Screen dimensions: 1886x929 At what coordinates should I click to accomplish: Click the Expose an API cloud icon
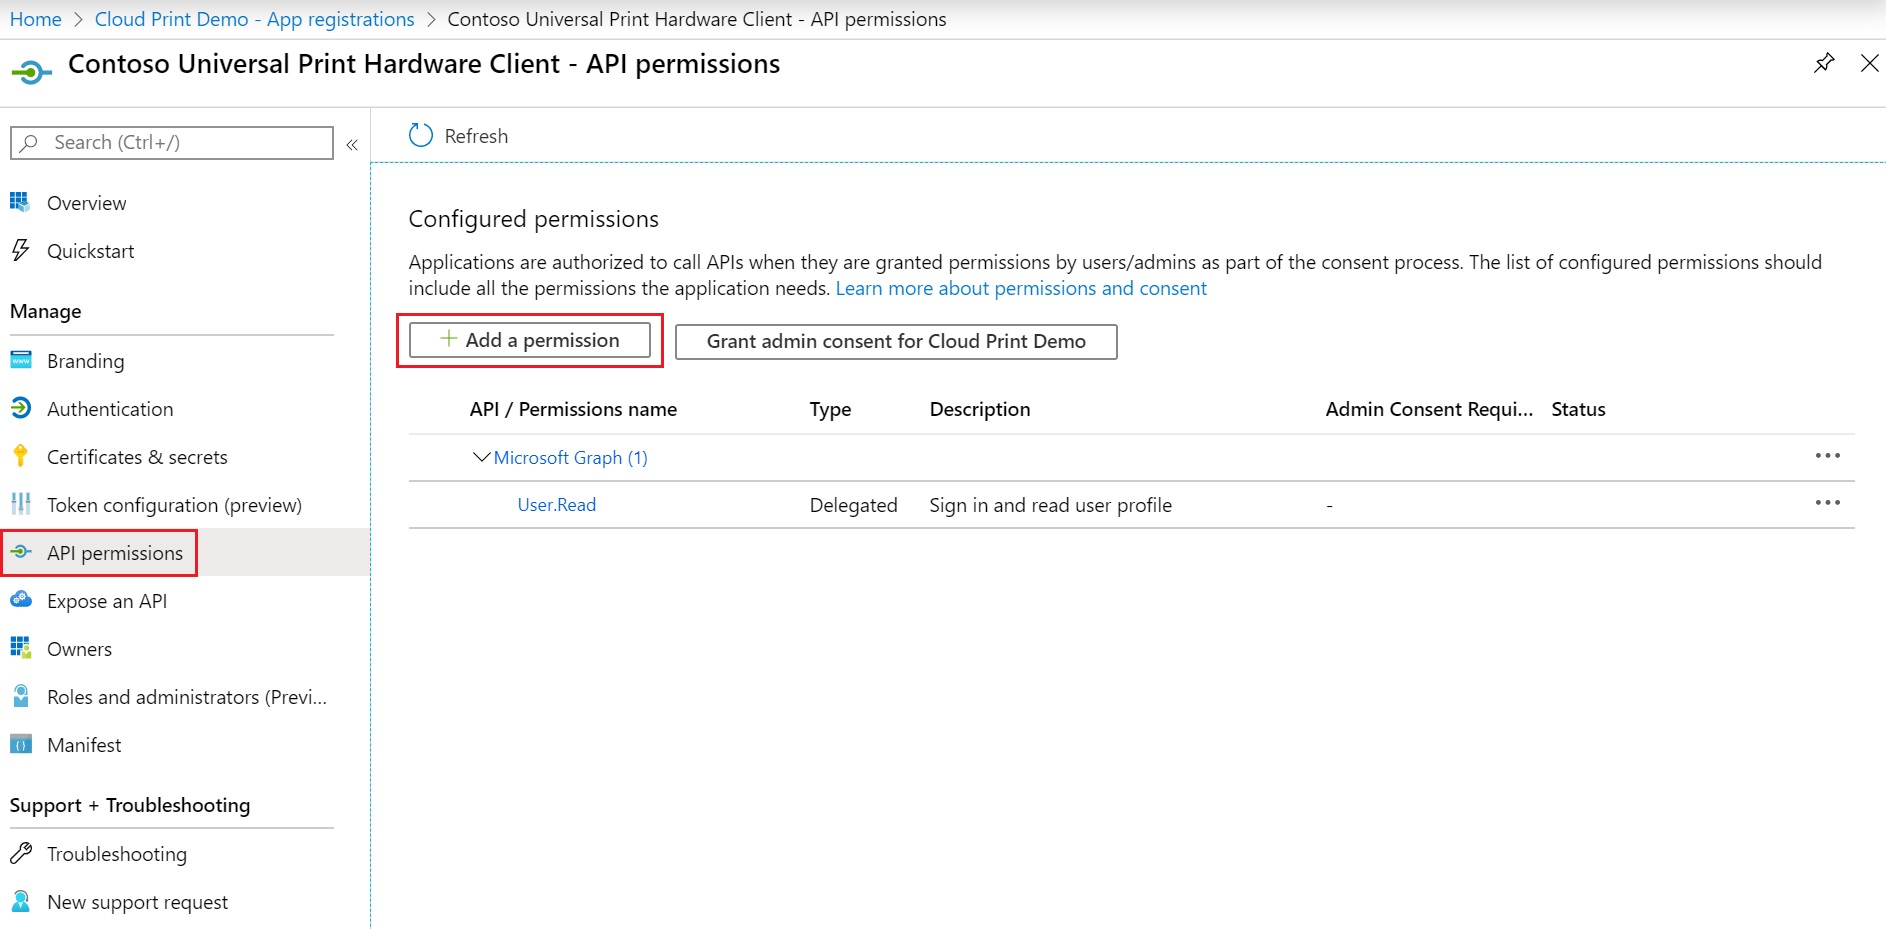point(21,600)
